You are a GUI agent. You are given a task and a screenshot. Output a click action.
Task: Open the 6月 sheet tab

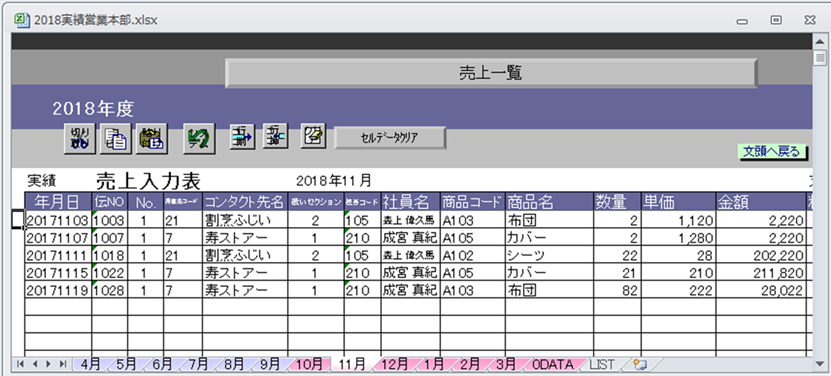click(x=162, y=364)
